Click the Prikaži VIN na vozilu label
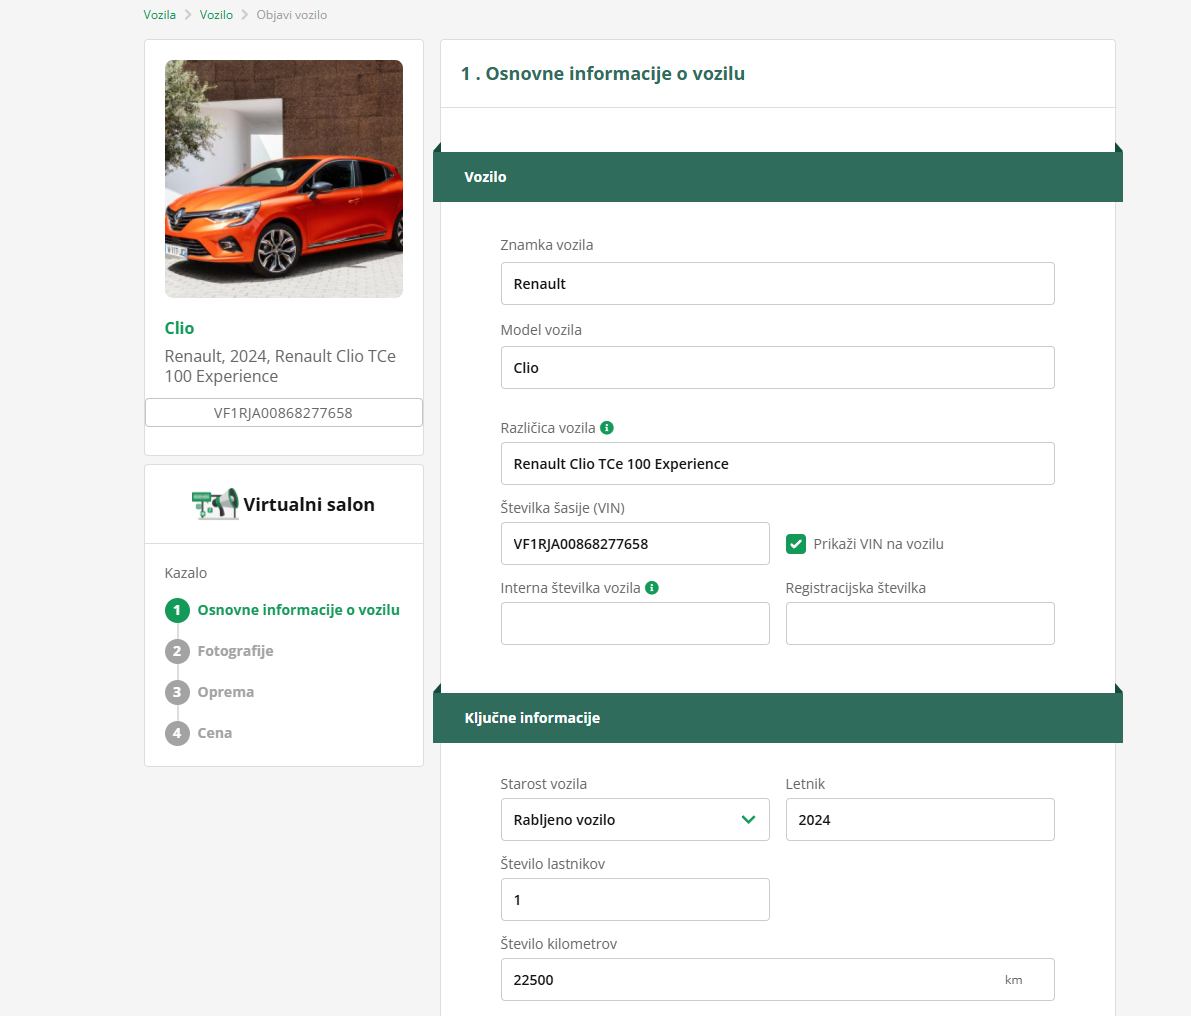Screen dimensions: 1191x1016 click(879, 544)
